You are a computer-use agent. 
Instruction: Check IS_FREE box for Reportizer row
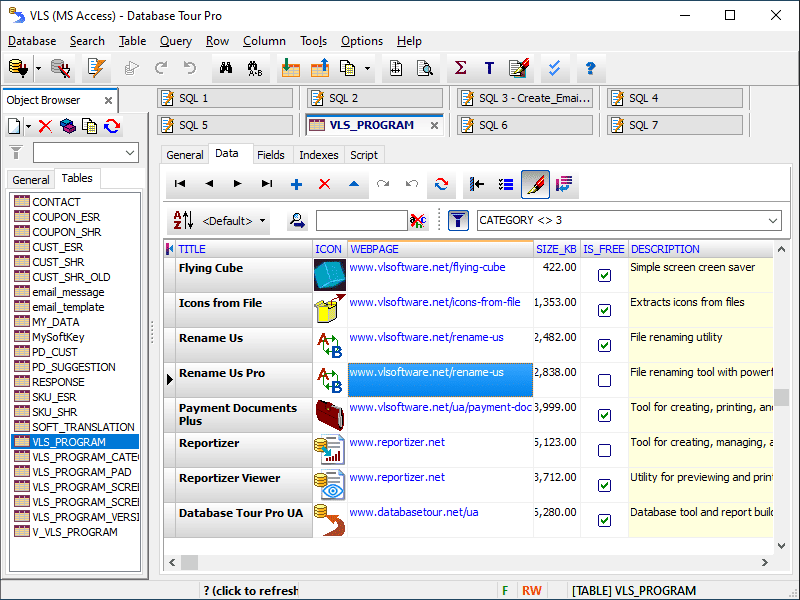pyautogui.click(x=604, y=450)
